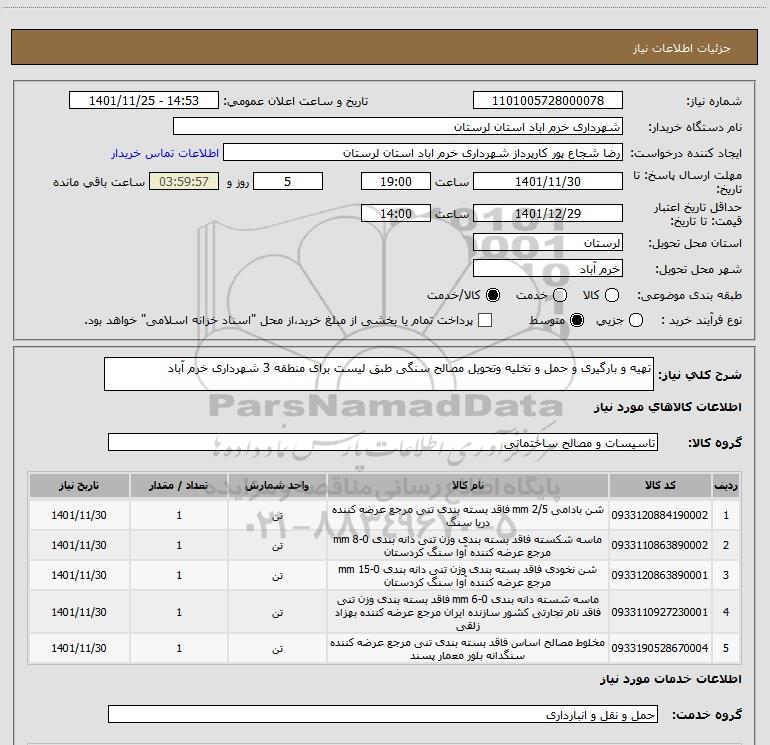
Task: Click the تاریخ نیاز column header
Action: (x=79, y=486)
